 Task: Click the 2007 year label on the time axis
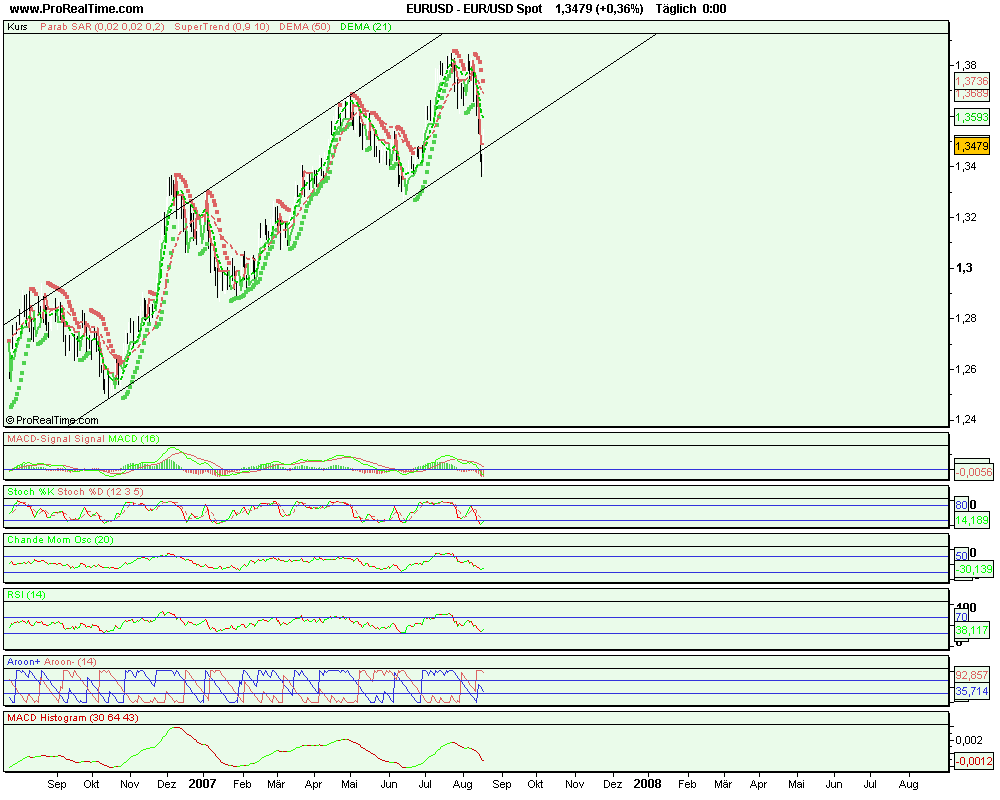coord(203,784)
